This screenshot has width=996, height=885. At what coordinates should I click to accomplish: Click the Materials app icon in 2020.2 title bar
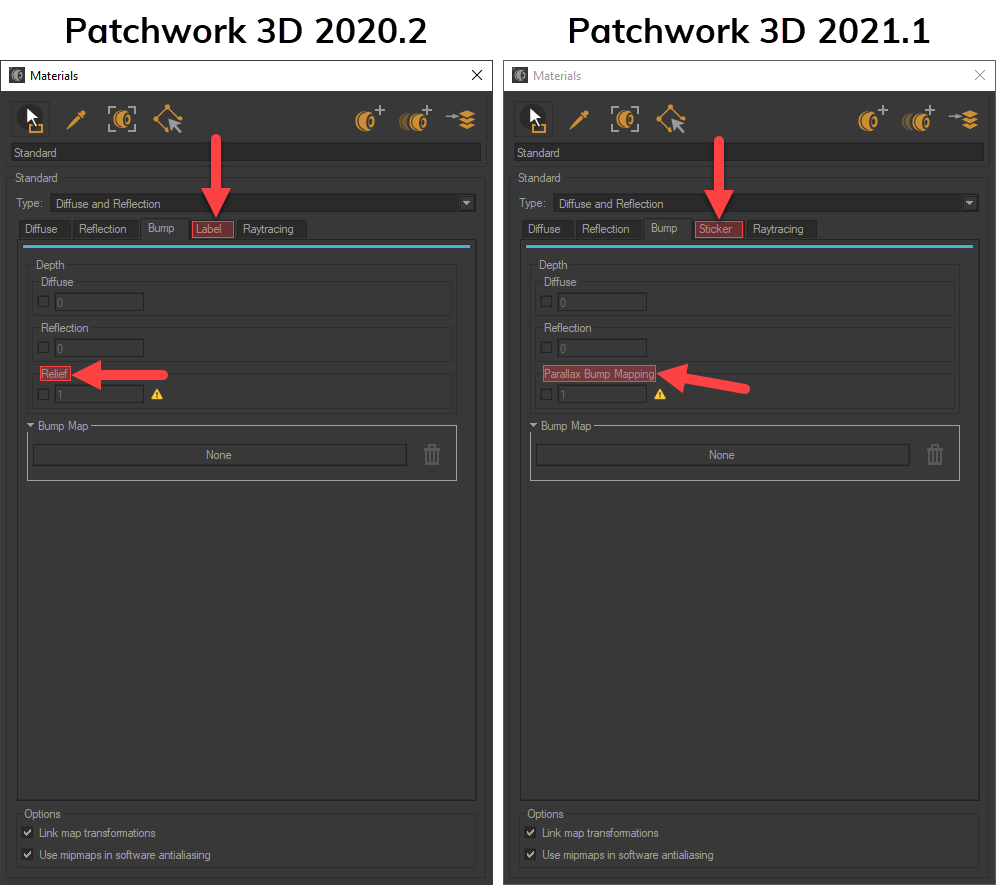(17, 76)
